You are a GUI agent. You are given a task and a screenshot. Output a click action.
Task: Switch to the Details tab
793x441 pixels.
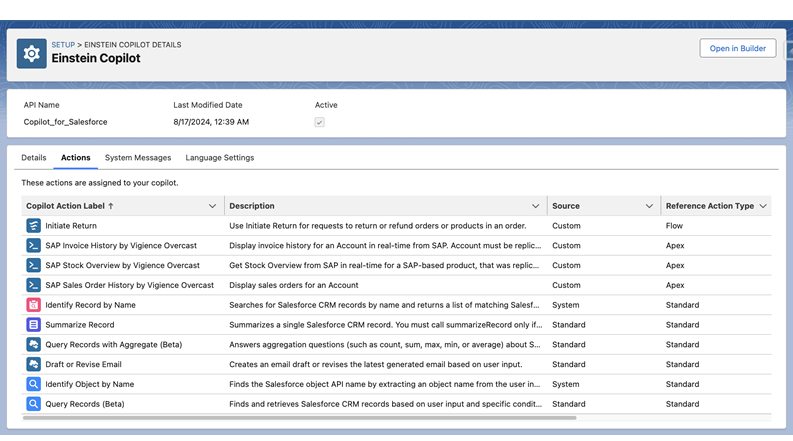[33, 158]
